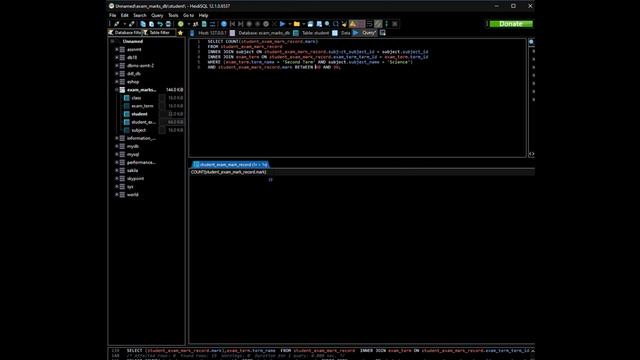
Task: Click the Save SQL to file icon
Action: [310, 24]
